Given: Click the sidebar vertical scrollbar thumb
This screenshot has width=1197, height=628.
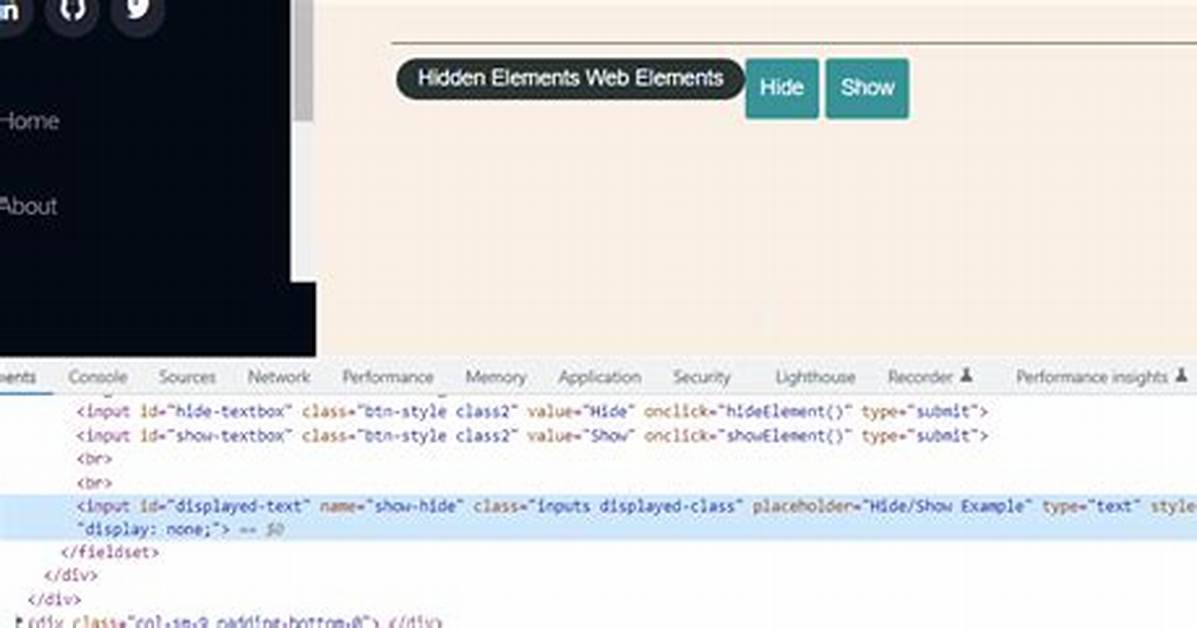Looking at the screenshot, I should pyautogui.click(x=303, y=60).
